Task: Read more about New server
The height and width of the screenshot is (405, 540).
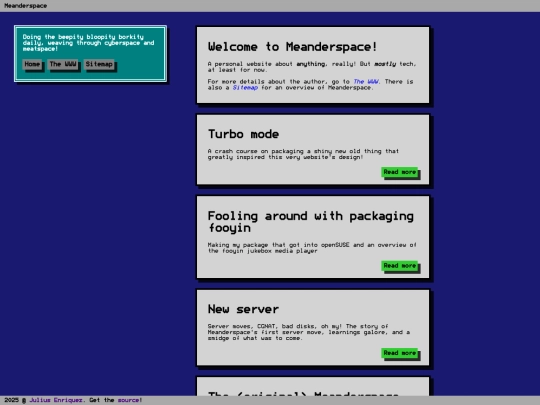Action: [400, 353]
